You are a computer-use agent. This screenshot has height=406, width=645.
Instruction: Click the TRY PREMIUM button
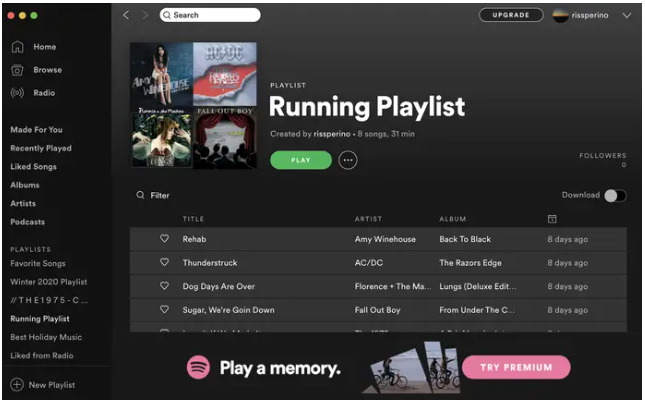[516, 367]
